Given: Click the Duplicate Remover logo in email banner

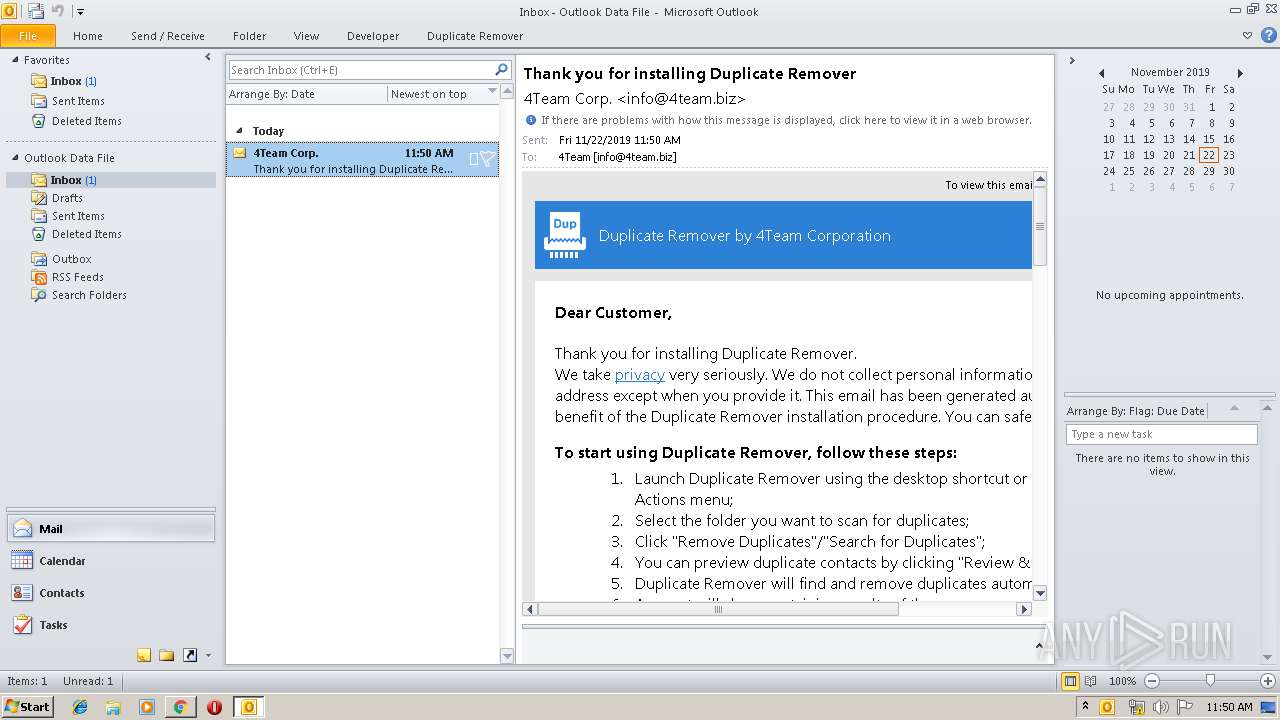Looking at the screenshot, I should 565,236.
